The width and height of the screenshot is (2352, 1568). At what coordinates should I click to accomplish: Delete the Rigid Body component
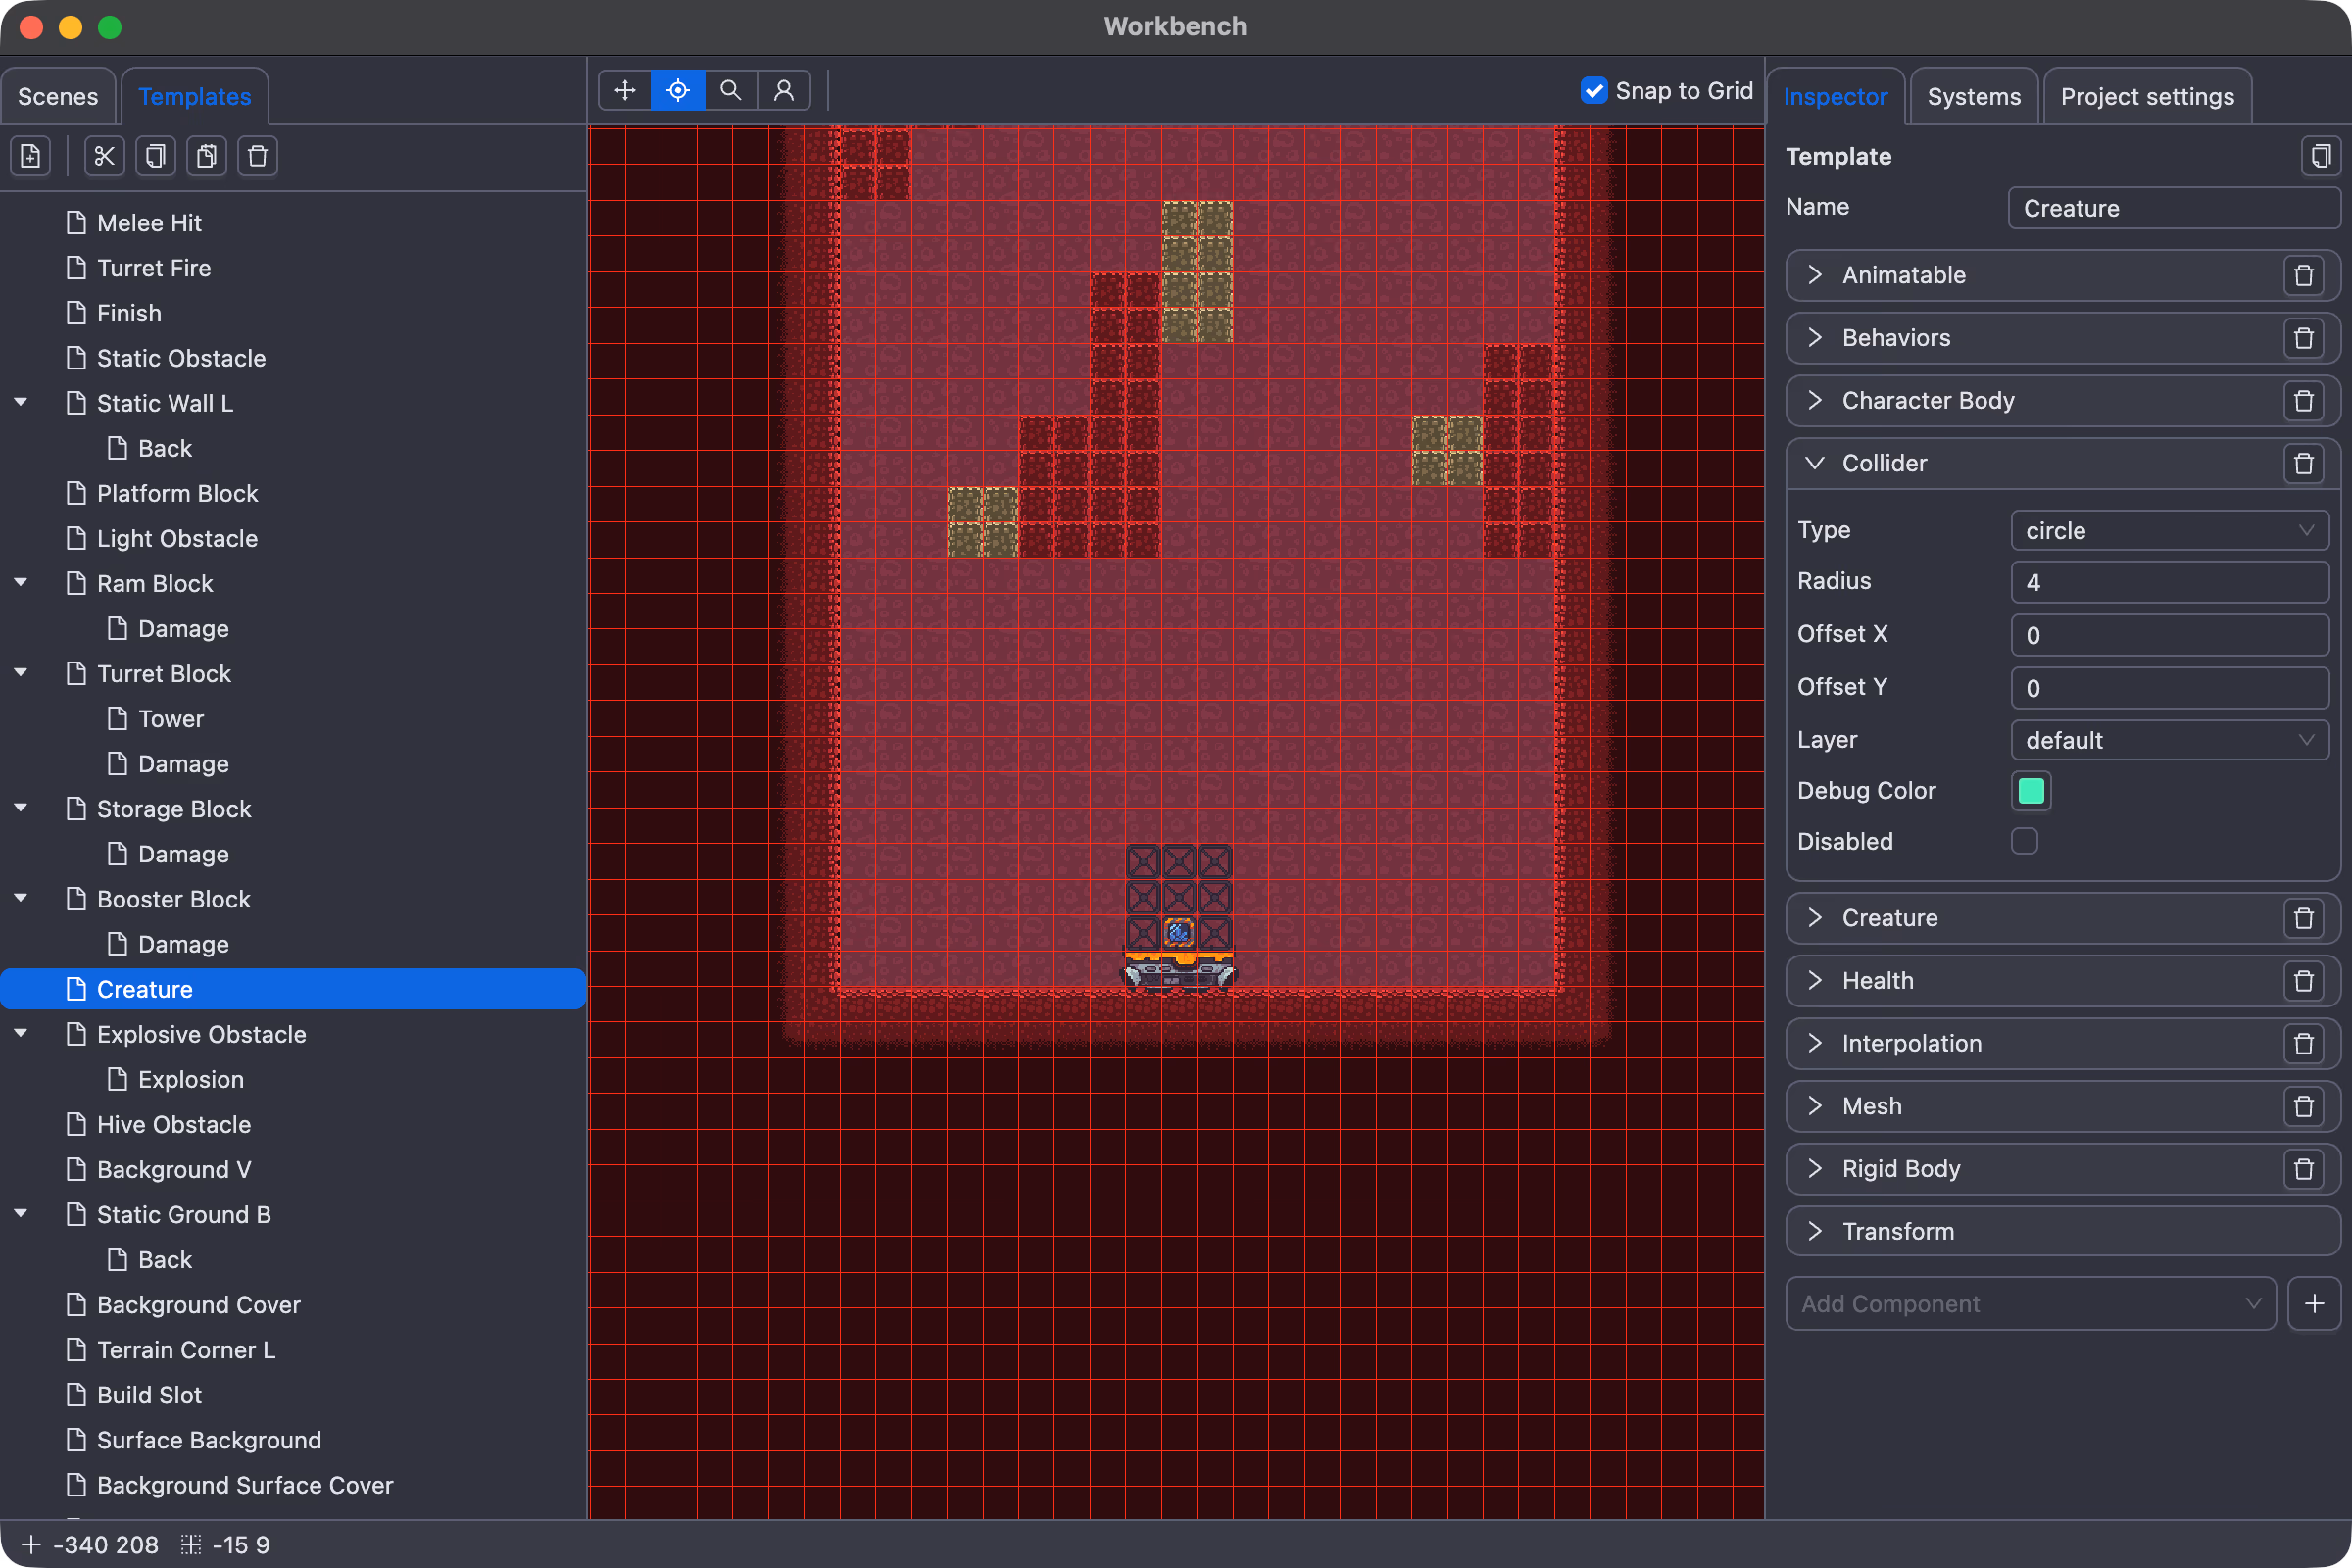click(2304, 1169)
